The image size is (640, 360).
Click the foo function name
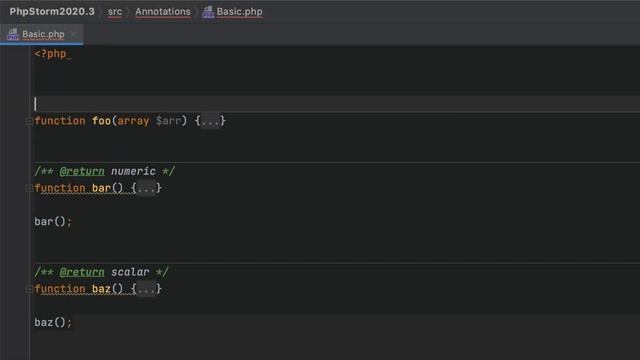click(x=101, y=121)
